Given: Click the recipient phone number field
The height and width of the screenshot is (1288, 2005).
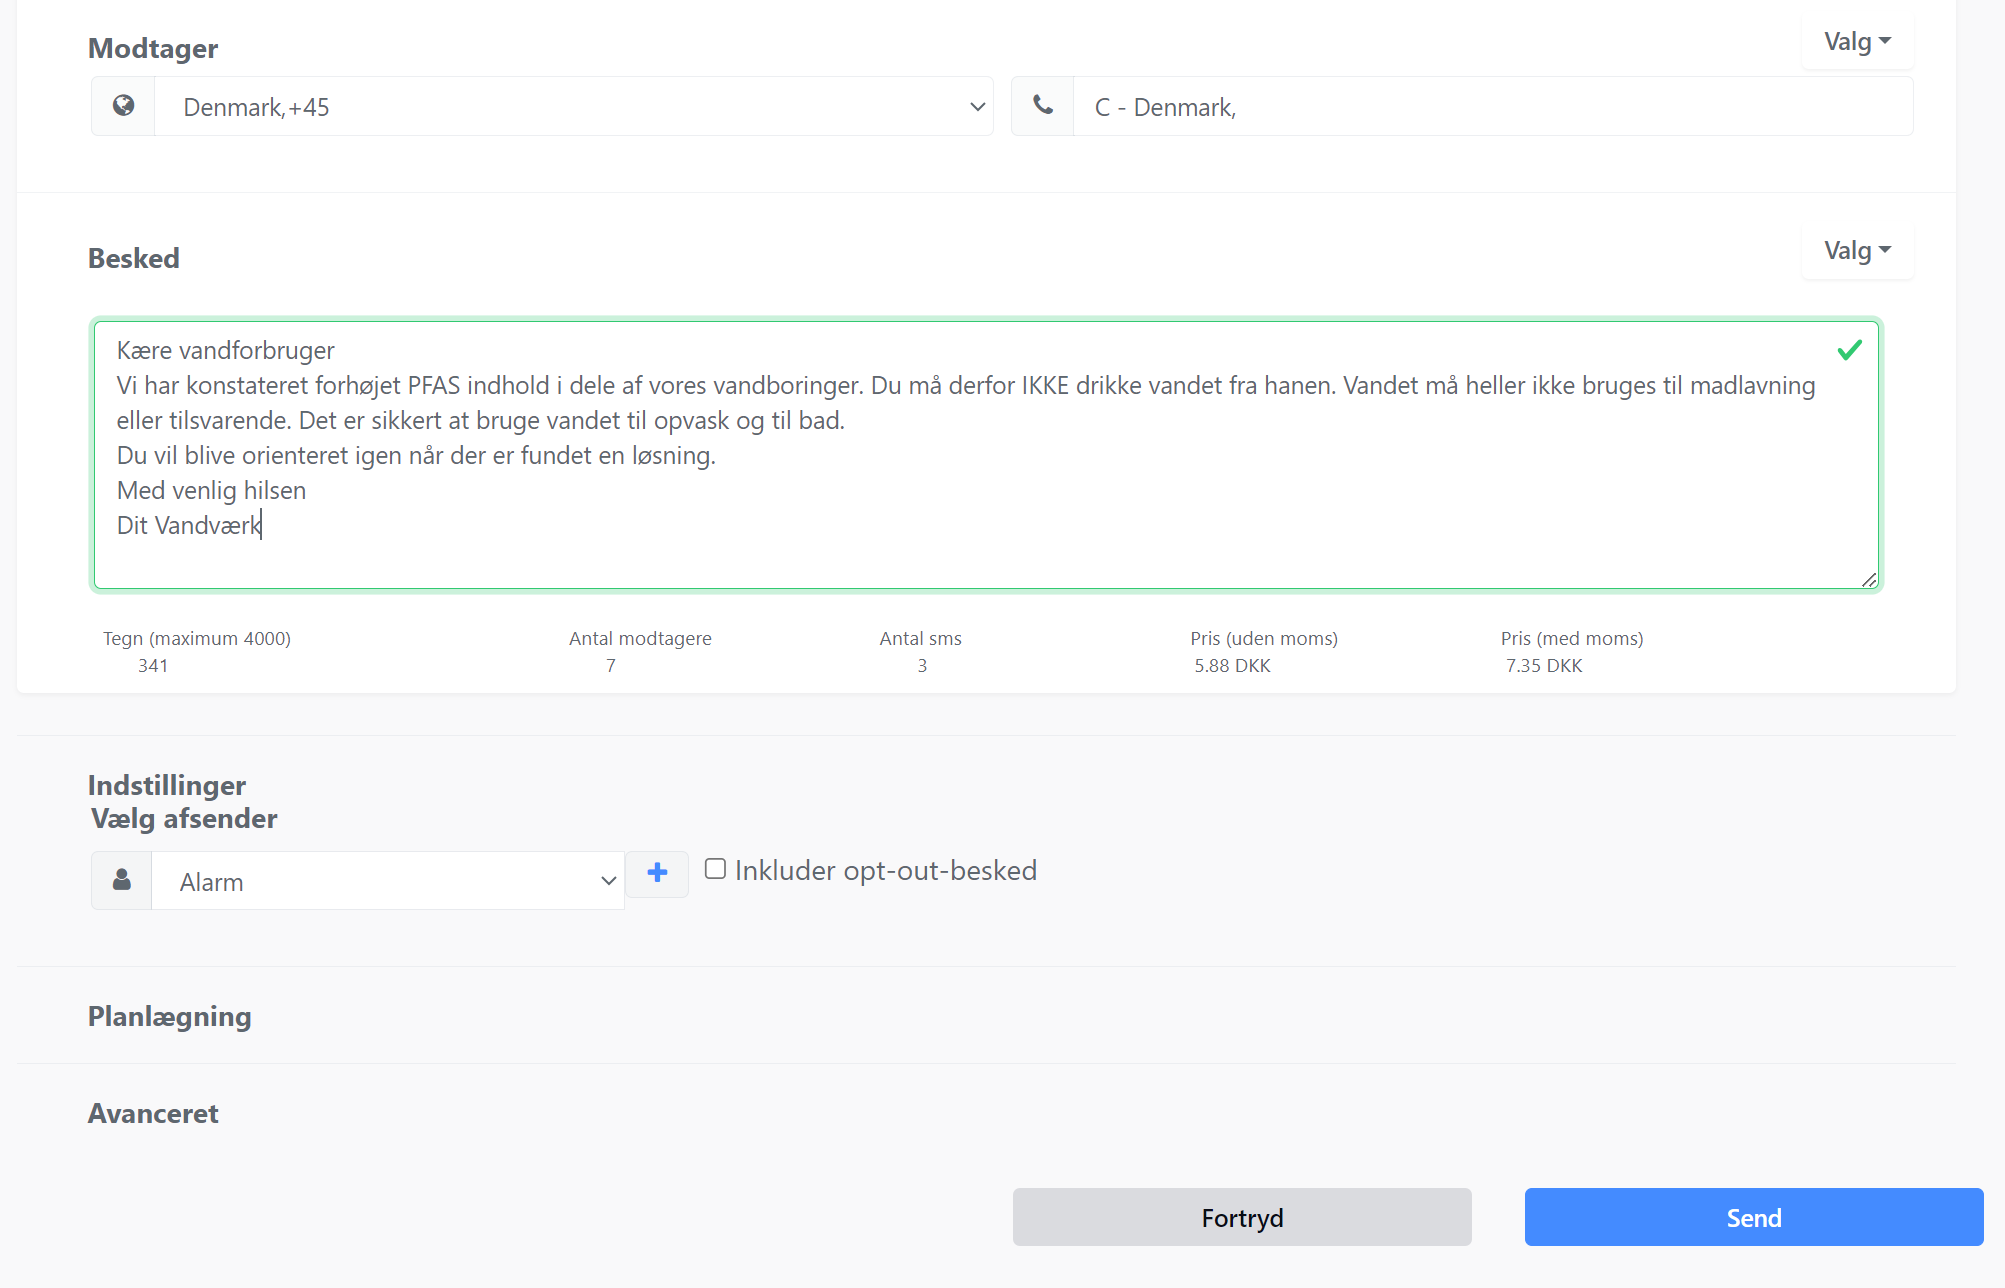Looking at the screenshot, I should (1492, 106).
